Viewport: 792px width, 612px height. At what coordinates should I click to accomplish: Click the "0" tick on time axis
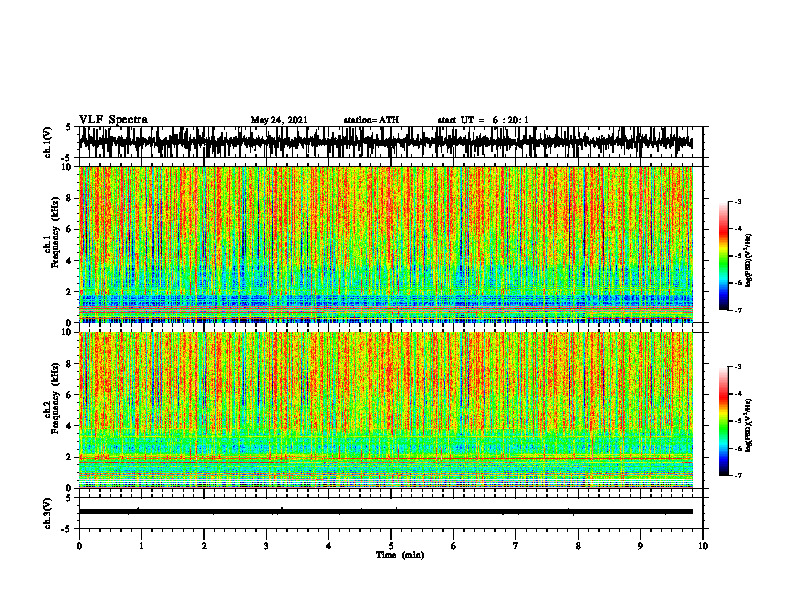click(79, 546)
